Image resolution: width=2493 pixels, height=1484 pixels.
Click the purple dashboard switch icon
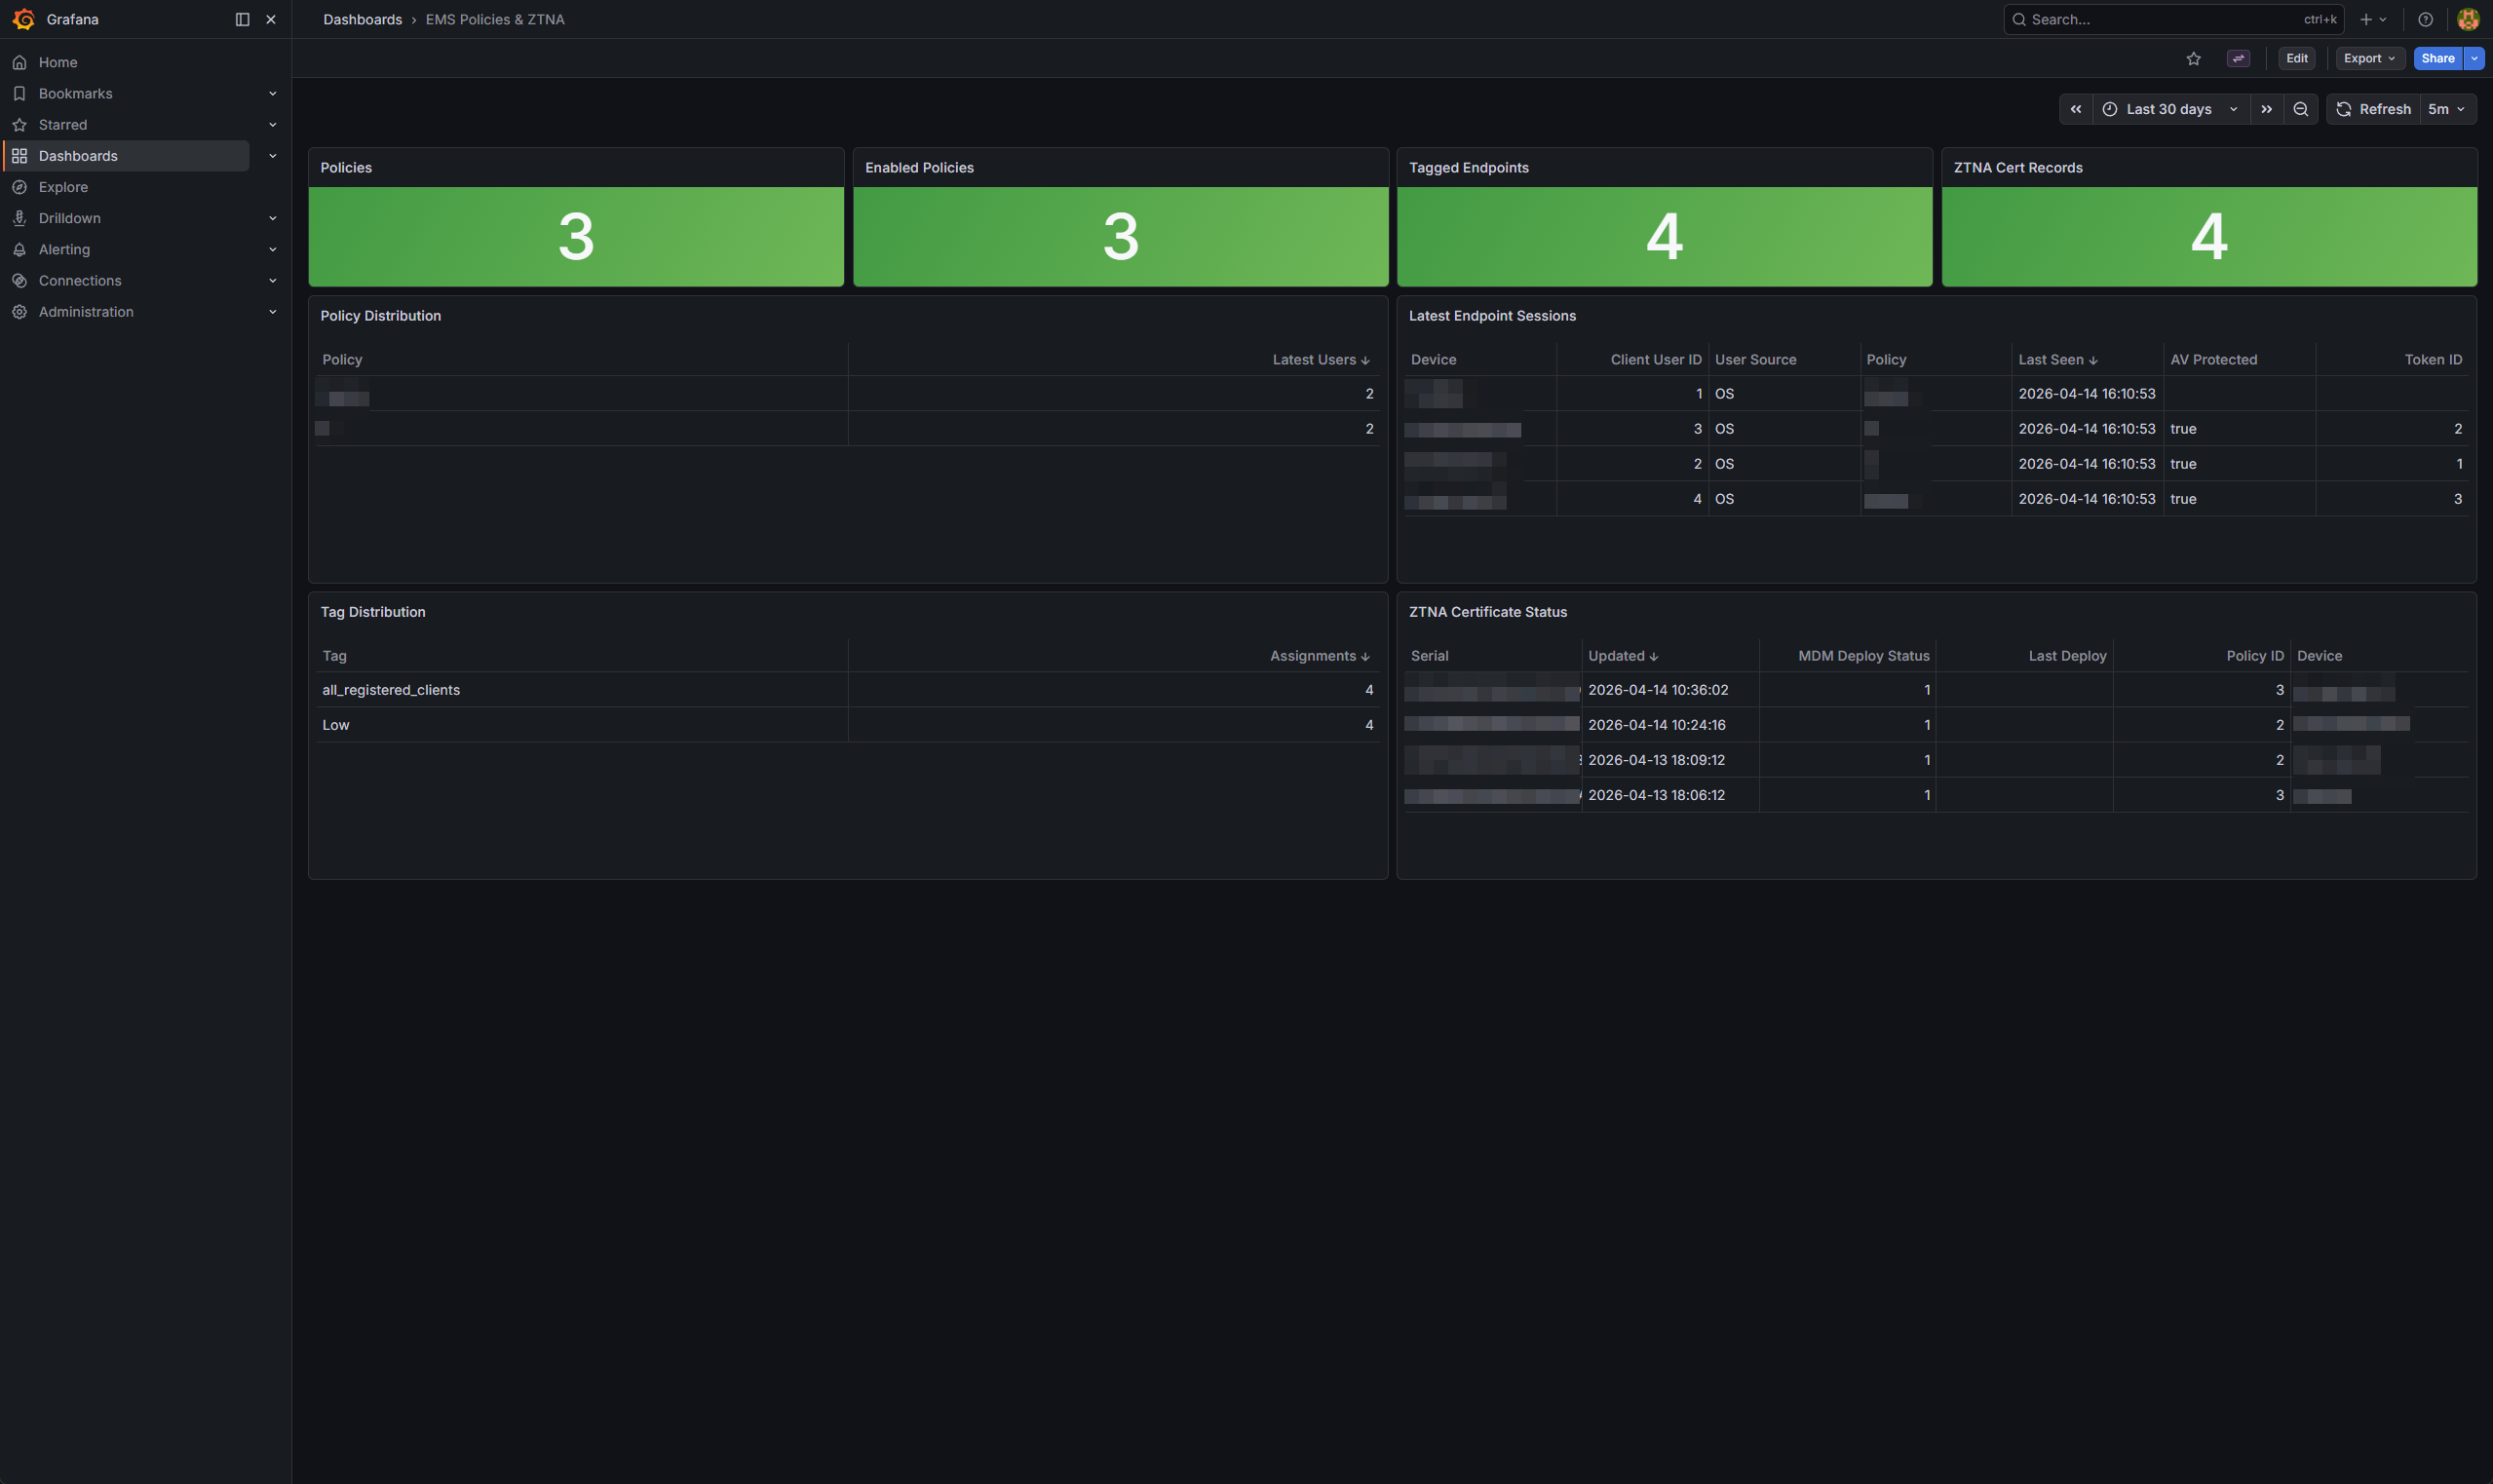pos(2238,58)
